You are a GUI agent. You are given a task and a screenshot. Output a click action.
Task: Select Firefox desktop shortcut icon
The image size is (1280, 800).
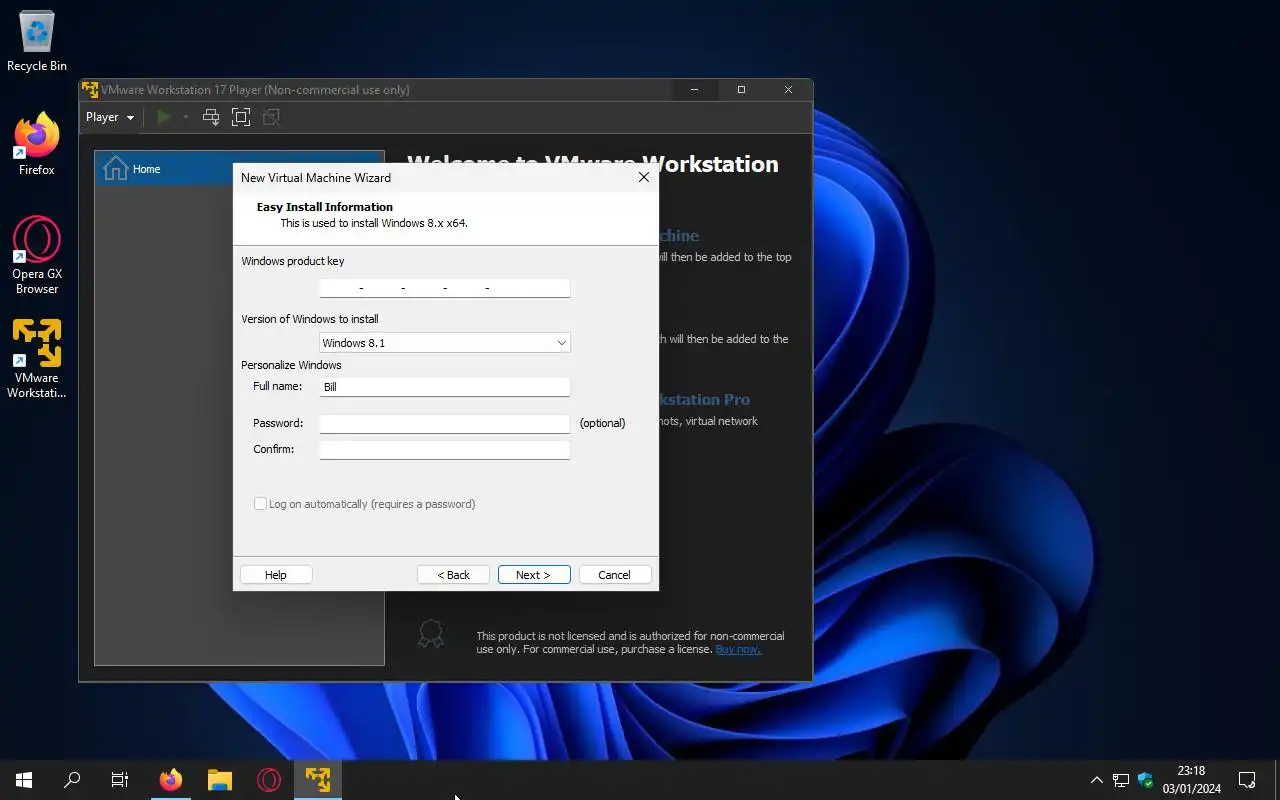tap(37, 145)
